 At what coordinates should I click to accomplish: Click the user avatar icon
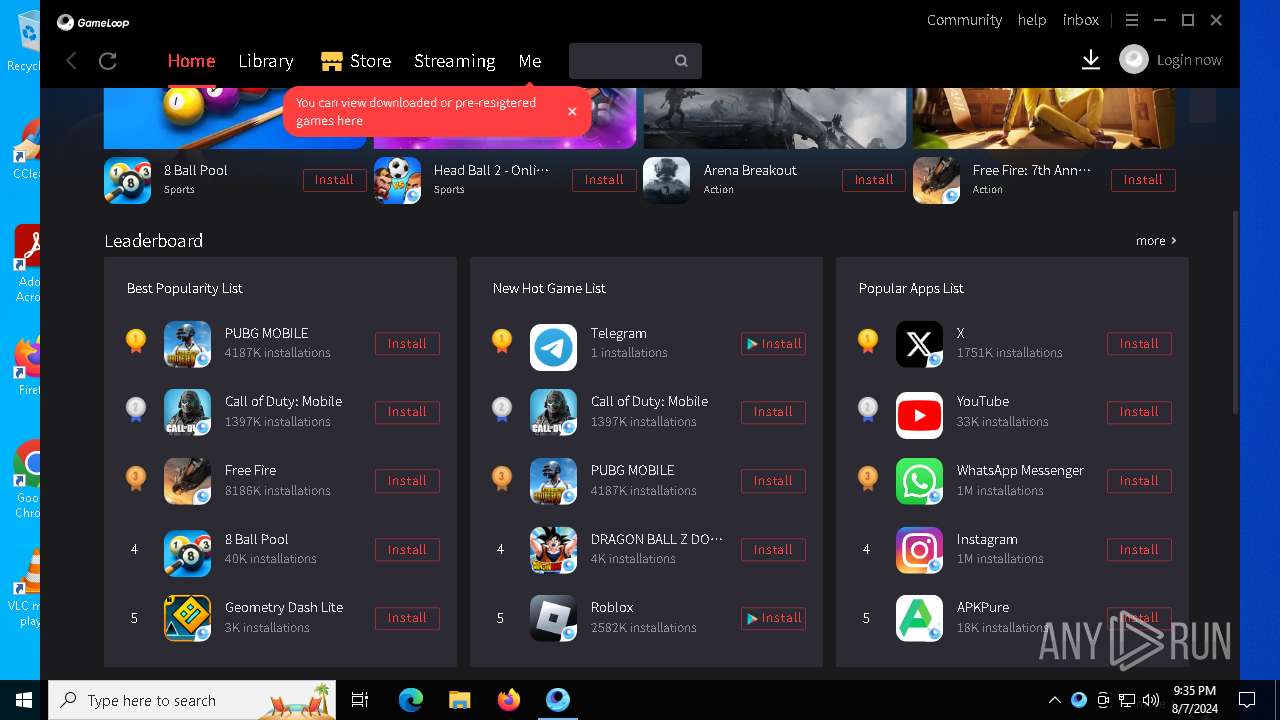pos(1134,60)
